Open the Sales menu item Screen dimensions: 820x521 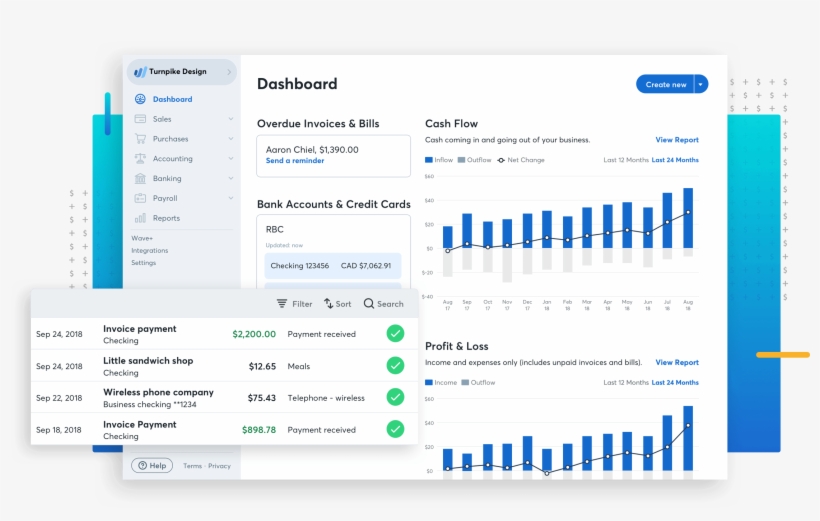pyautogui.click(x=162, y=119)
